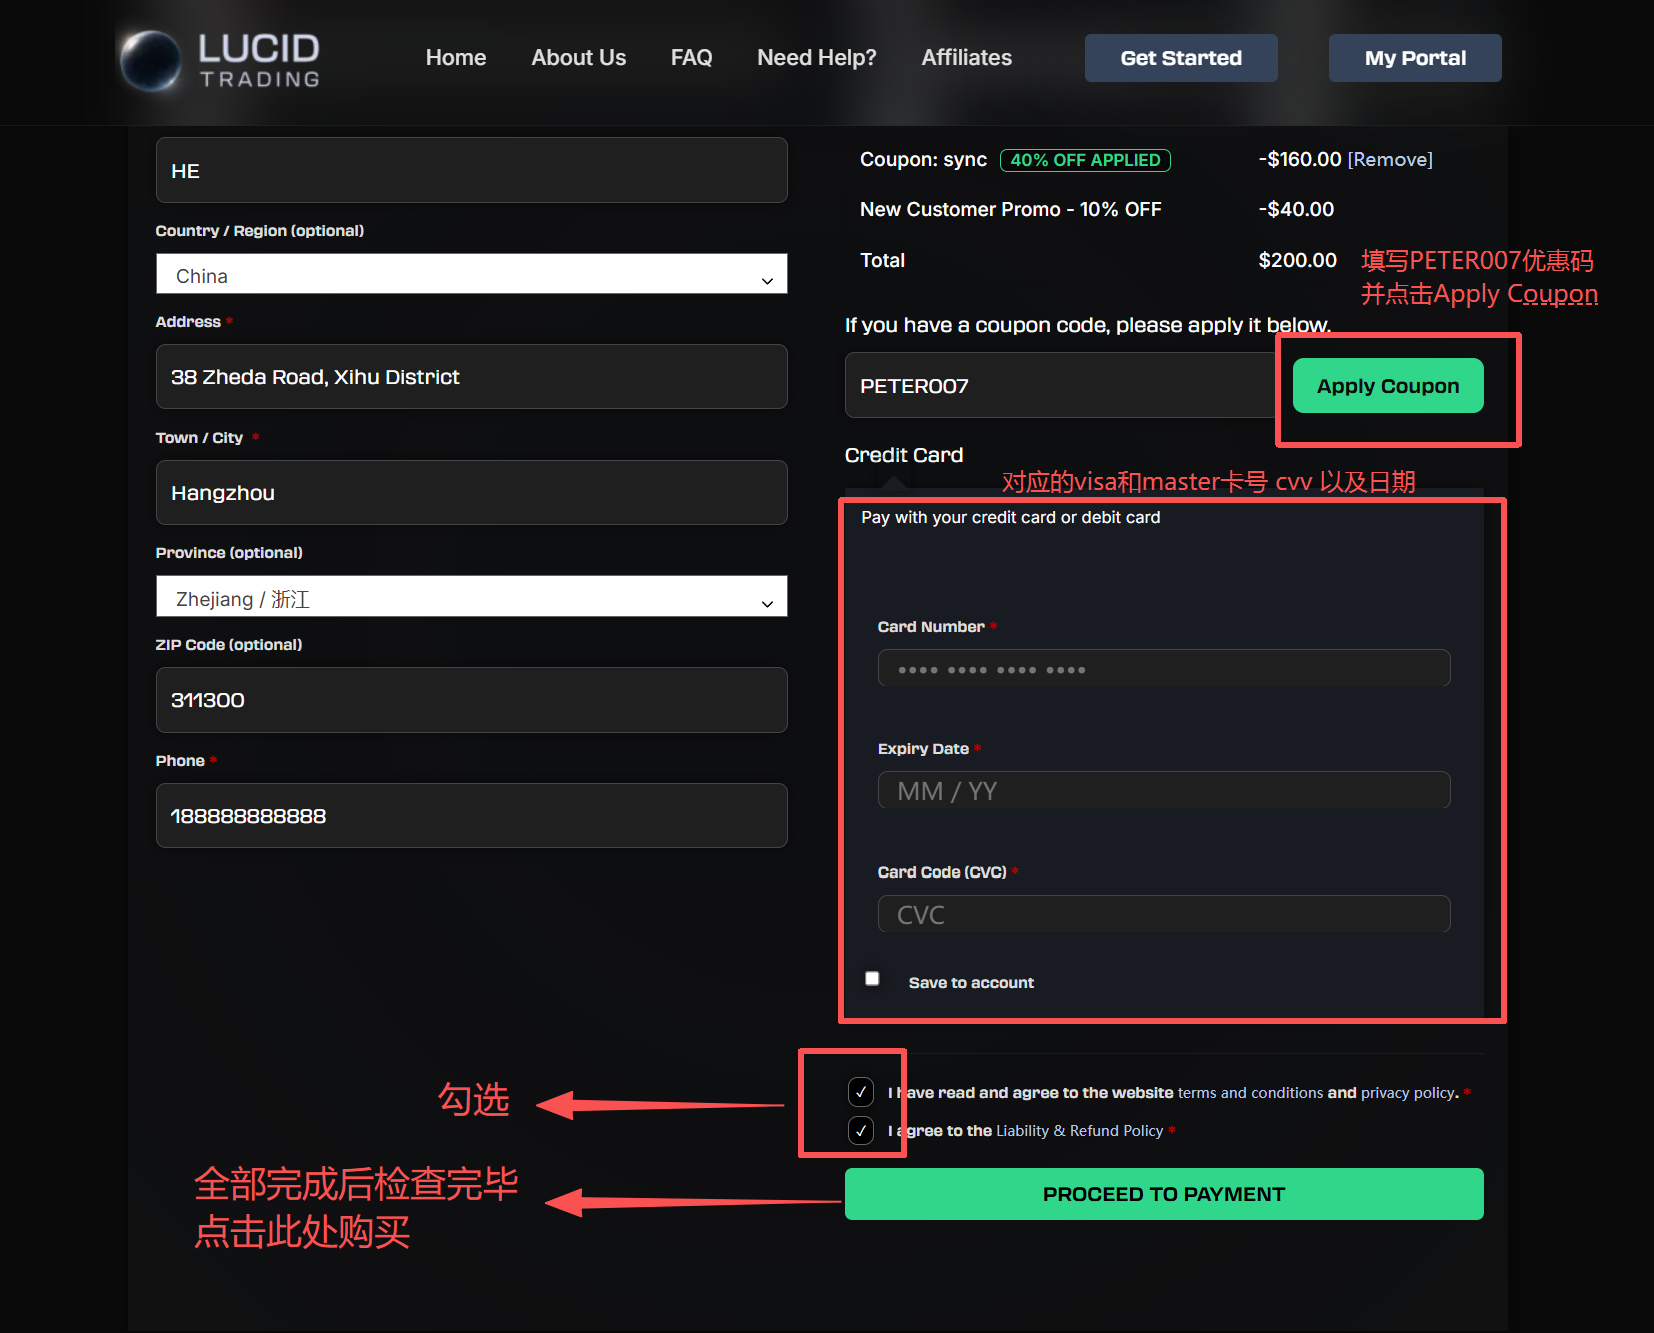1654x1333 pixels.
Task: Select the Expiry Date MM / YY field
Action: click(1163, 791)
